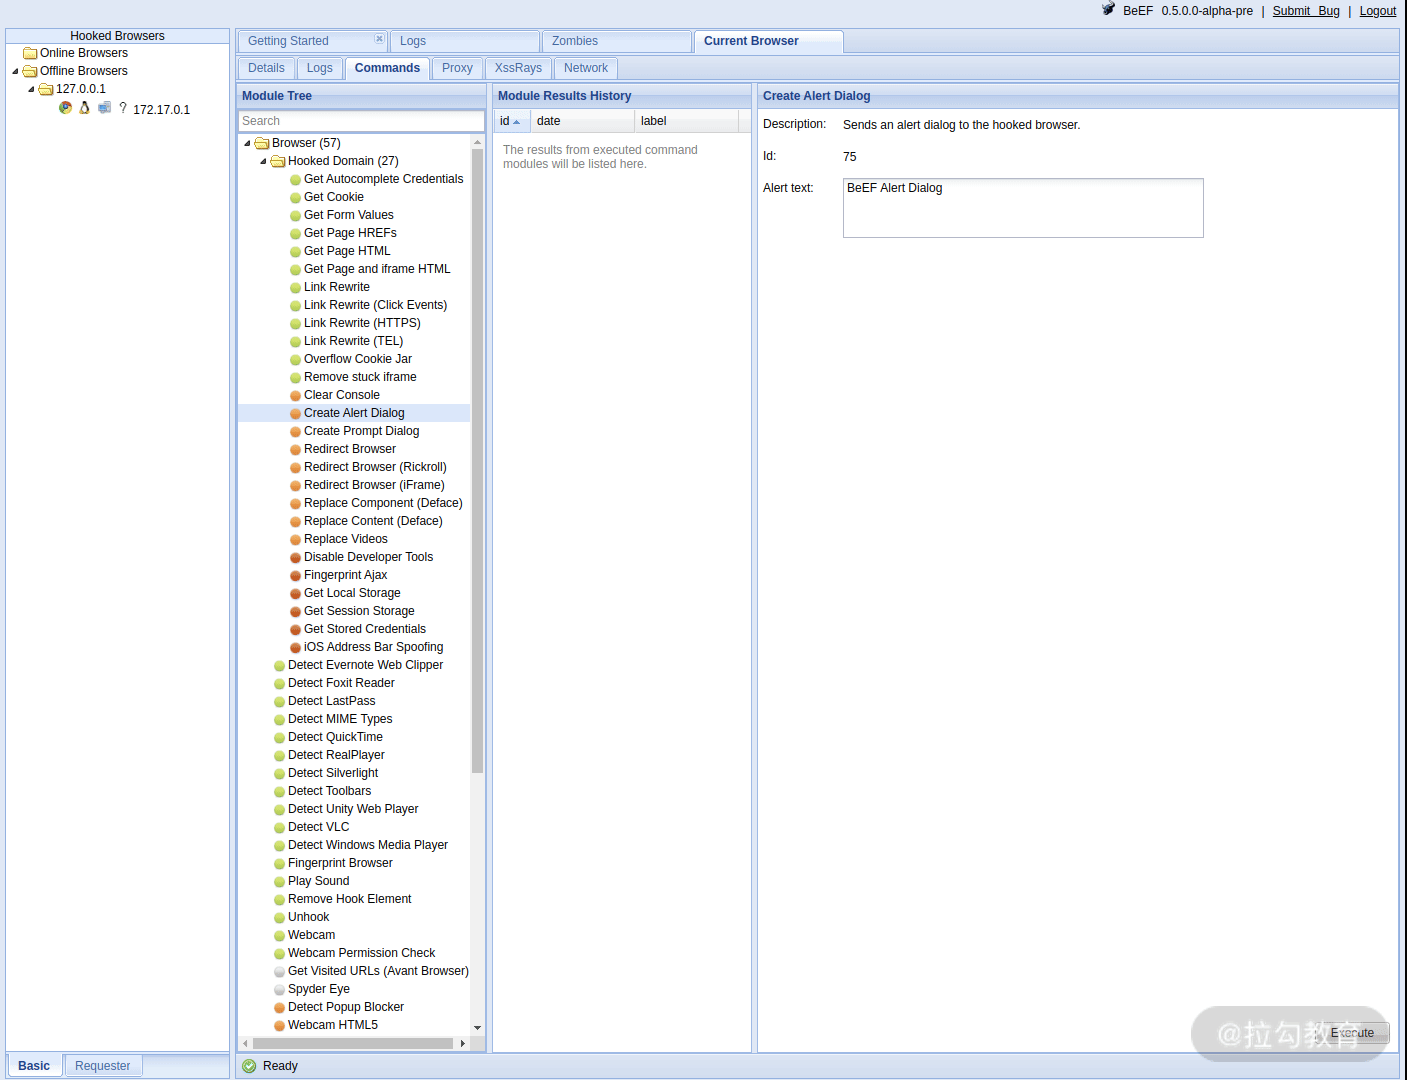The height and width of the screenshot is (1080, 1407).
Task: Click the Linux penguin icon in hooked browsers
Action: click(x=85, y=108)
